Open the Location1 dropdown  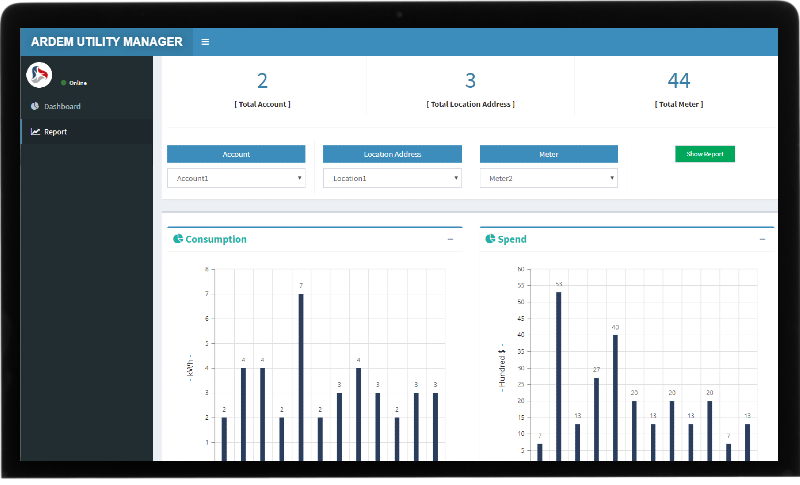pyautogui.click(x=392, y=178)
